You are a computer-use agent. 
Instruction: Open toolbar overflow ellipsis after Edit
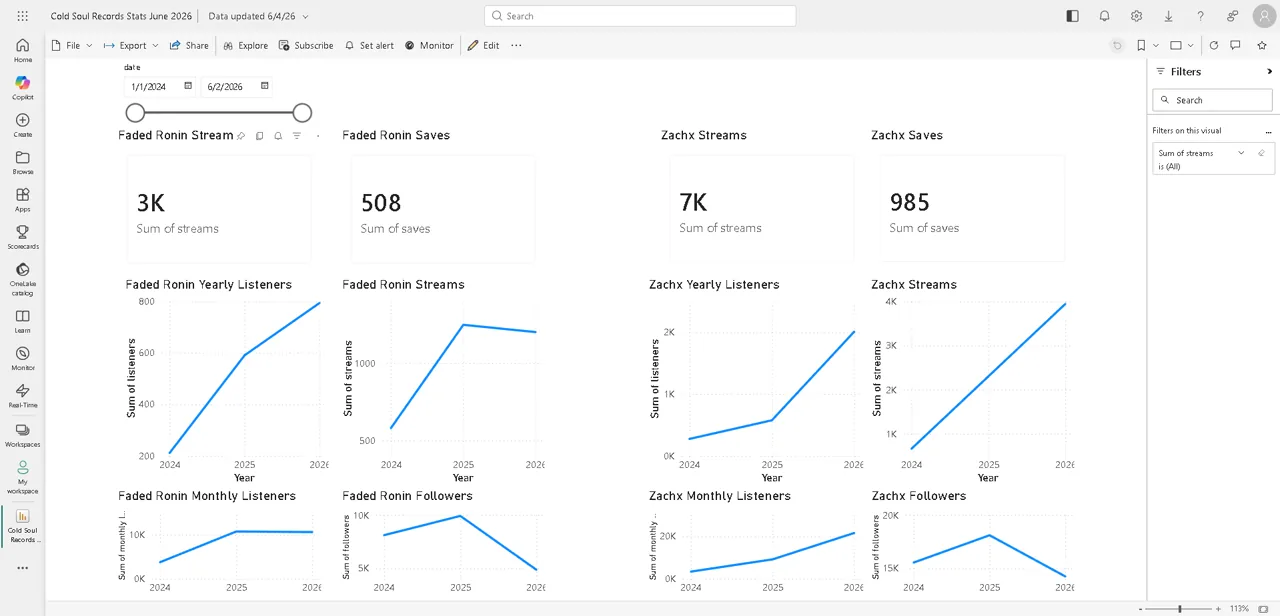(x=516, y=45)
